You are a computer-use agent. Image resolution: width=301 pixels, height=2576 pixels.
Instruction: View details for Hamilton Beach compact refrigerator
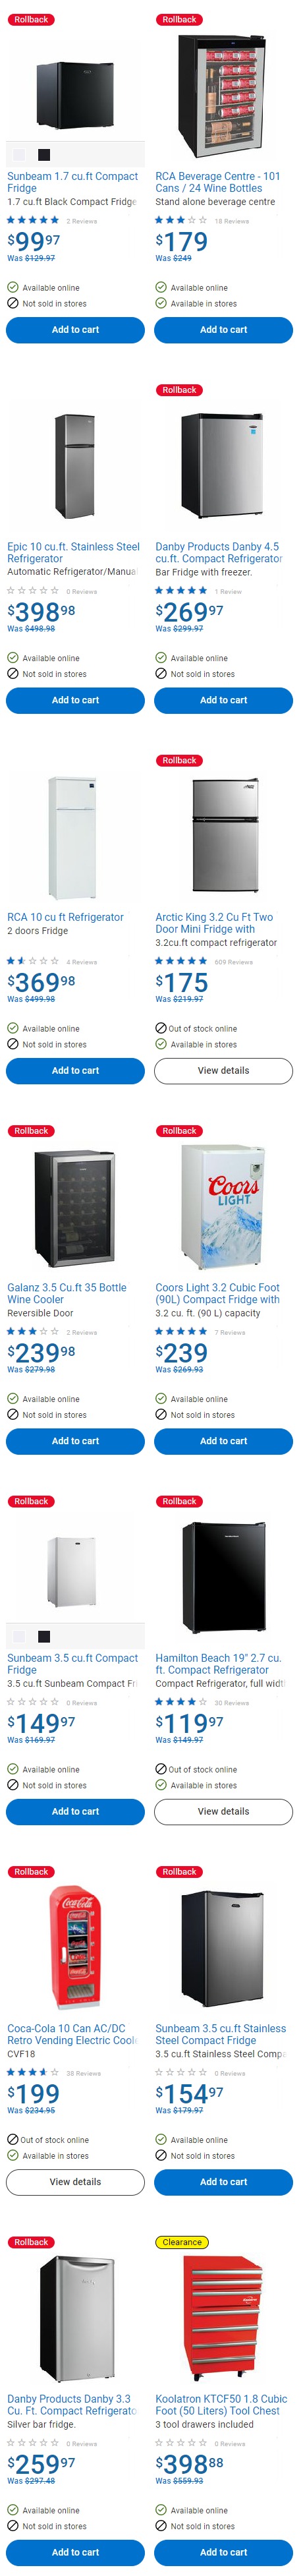pyautogui.click(x=223, y=1811)
